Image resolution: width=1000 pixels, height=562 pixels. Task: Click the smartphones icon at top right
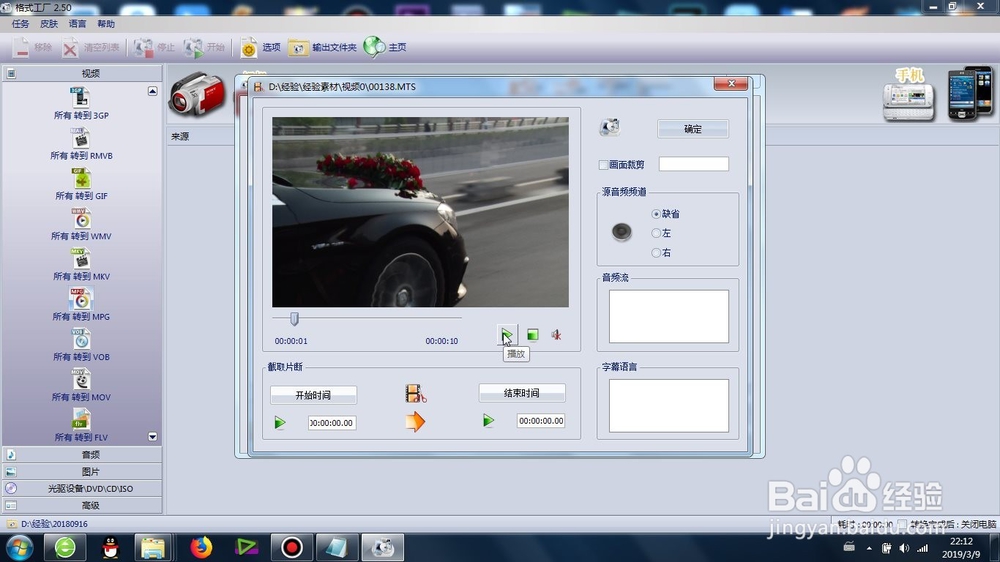tap(969, 94)
